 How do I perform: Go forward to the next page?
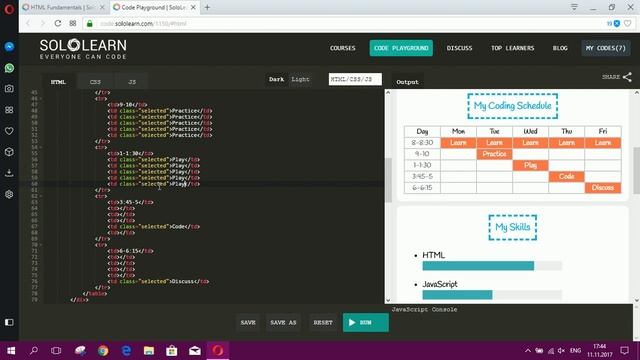(42, 24)
